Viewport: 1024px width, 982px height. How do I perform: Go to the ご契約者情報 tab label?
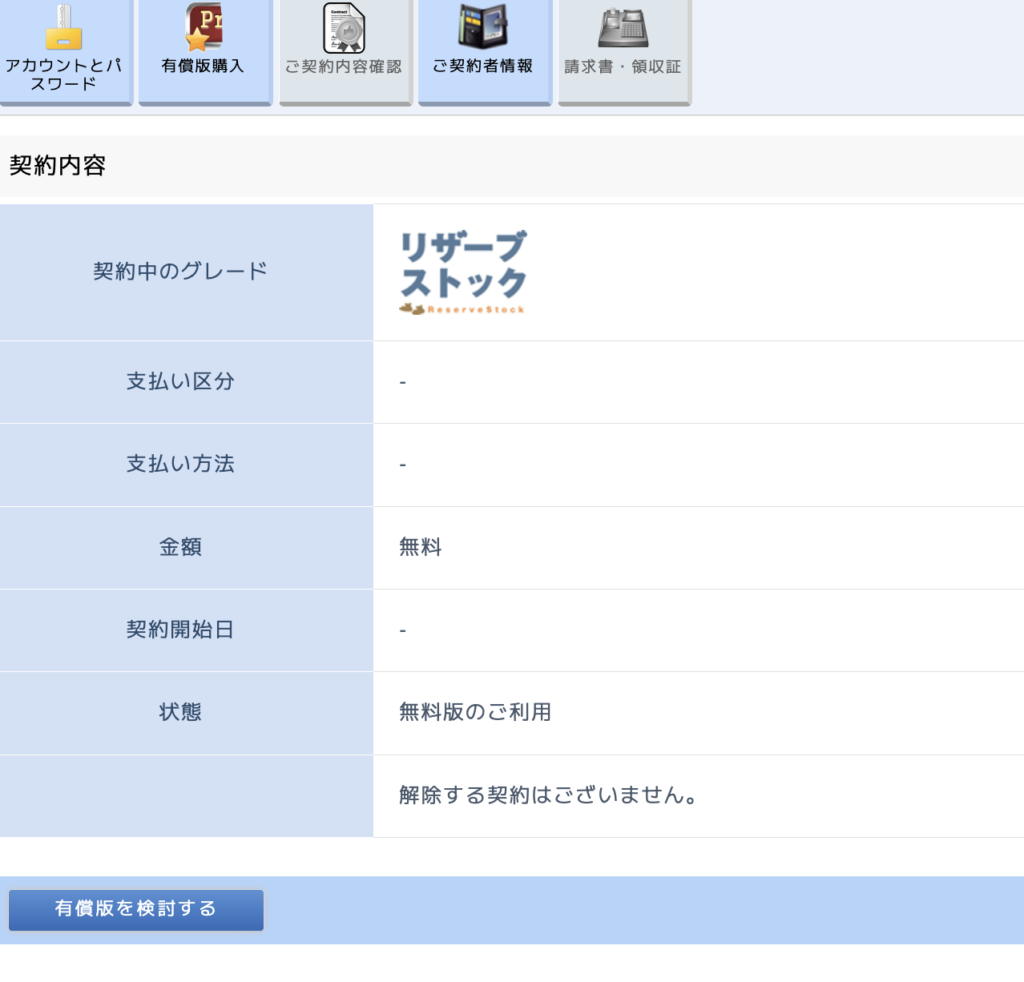click(x=483, y=66)
